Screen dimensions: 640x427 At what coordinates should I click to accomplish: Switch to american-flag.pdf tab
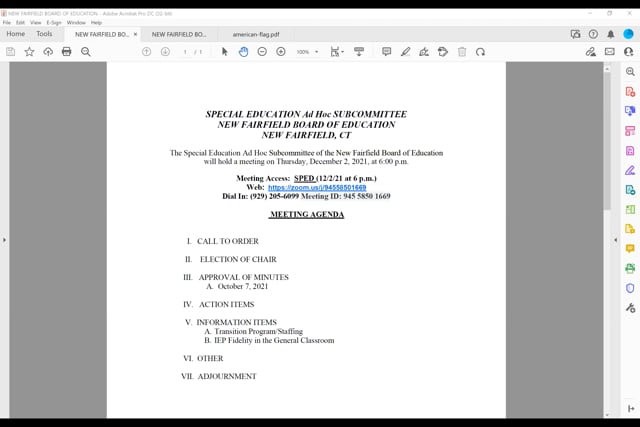pyautogui.click(x=256, y=34)
